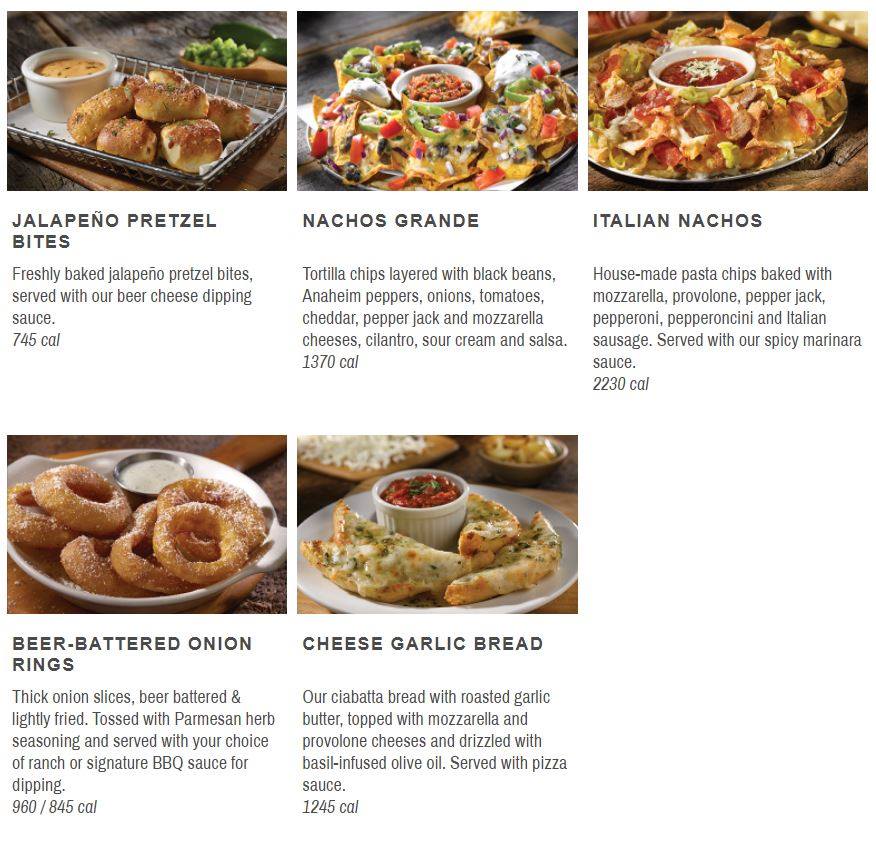Screen dimensions: 876x844
Task: Click the Italian Nachos heading
Action: (678, 221)
